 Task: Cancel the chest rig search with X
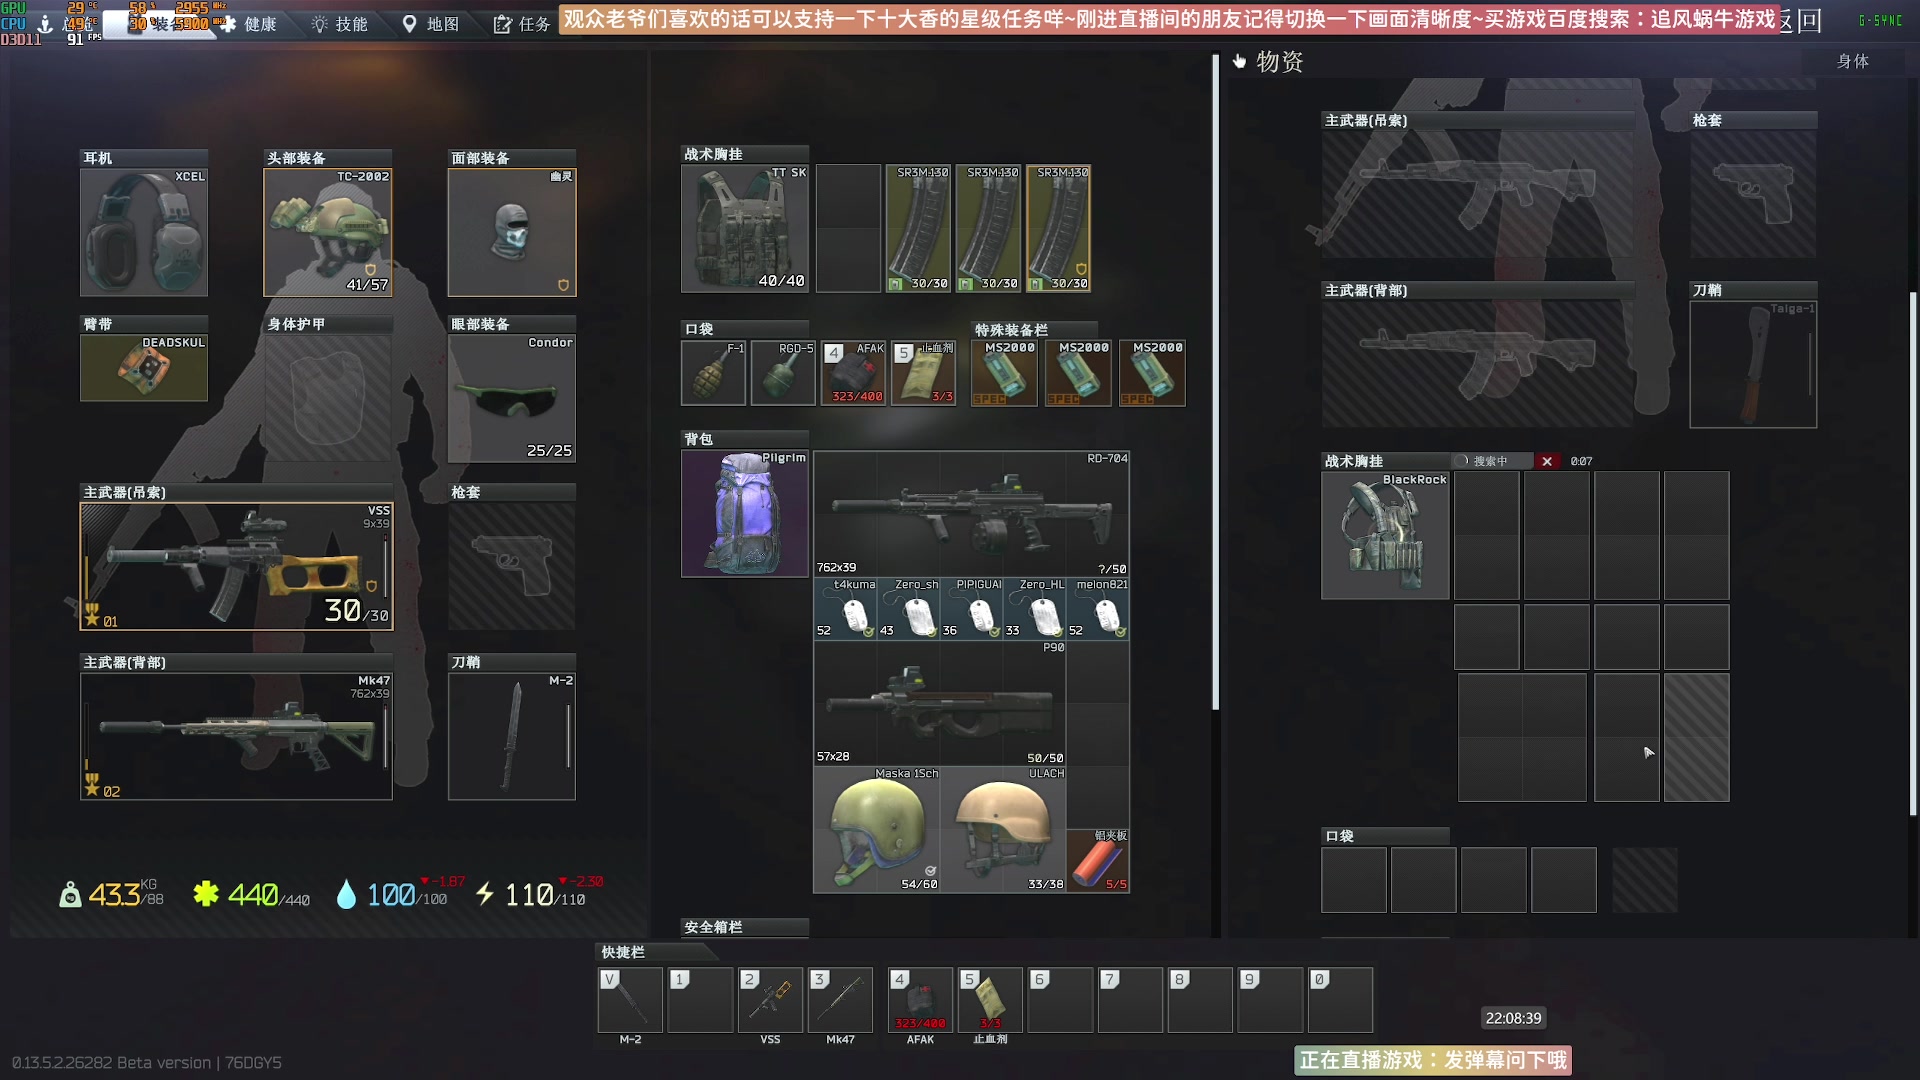[1547, 461]
